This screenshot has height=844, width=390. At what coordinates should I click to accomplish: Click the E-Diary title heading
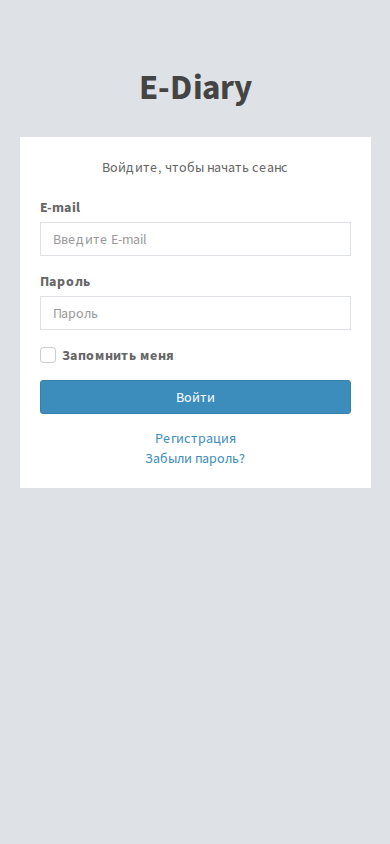(195, 88)
